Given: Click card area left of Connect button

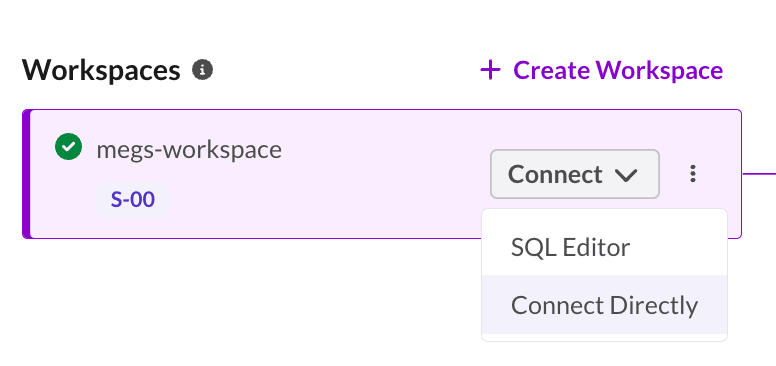Looking at the screenshot, I should [386, 174].
